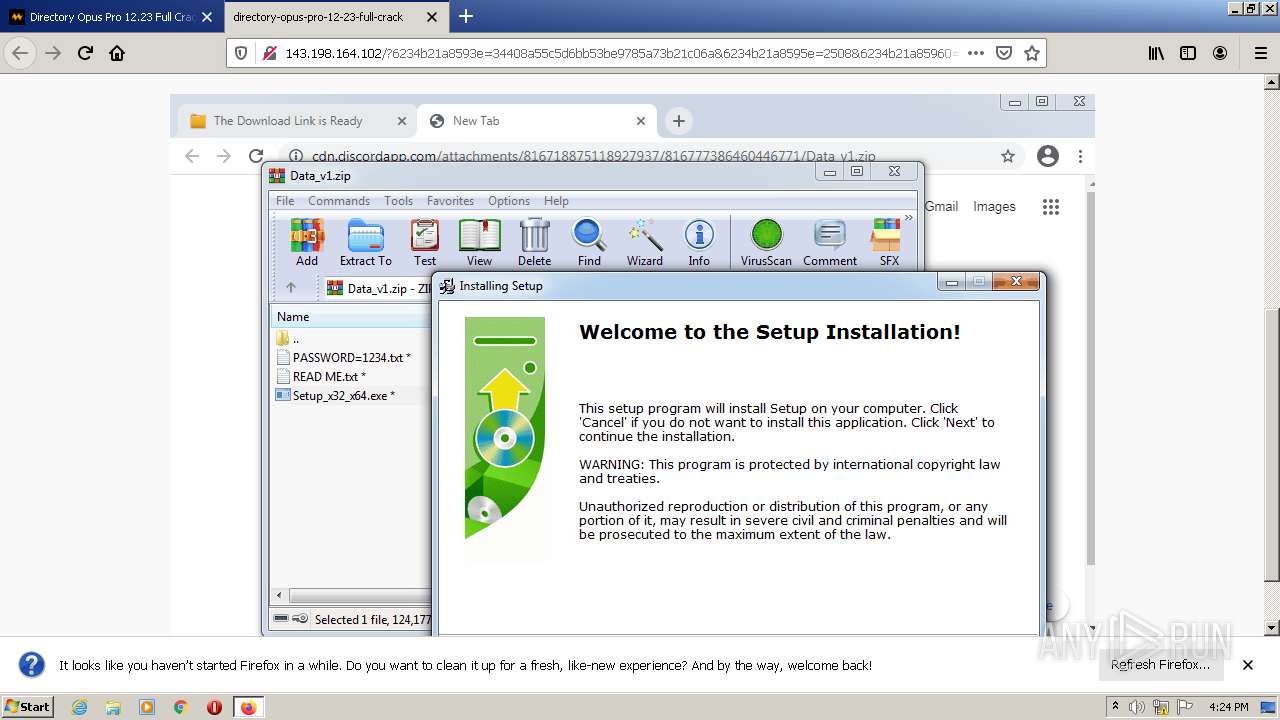Open Firefox account icon
Viewport: 1280px width, 720px height.
click(1220, 53)
